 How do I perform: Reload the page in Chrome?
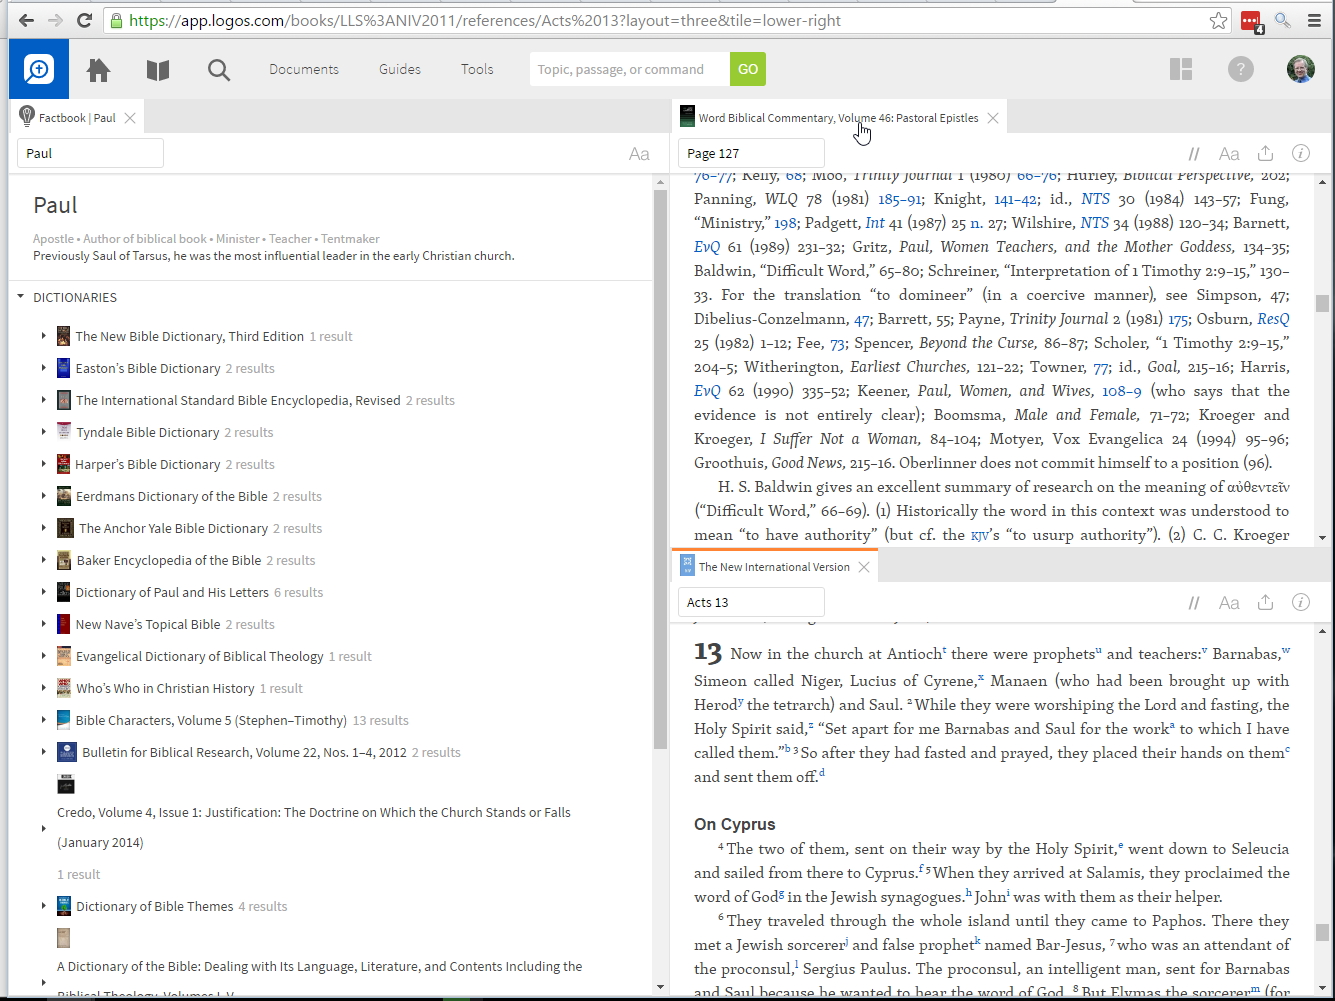pyautogui.click(x=85, y=20)
